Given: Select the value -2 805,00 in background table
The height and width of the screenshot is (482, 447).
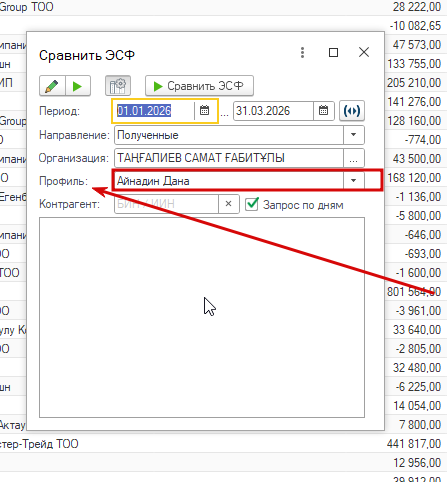Looking at the screenshot, I should tap(418, 349).
